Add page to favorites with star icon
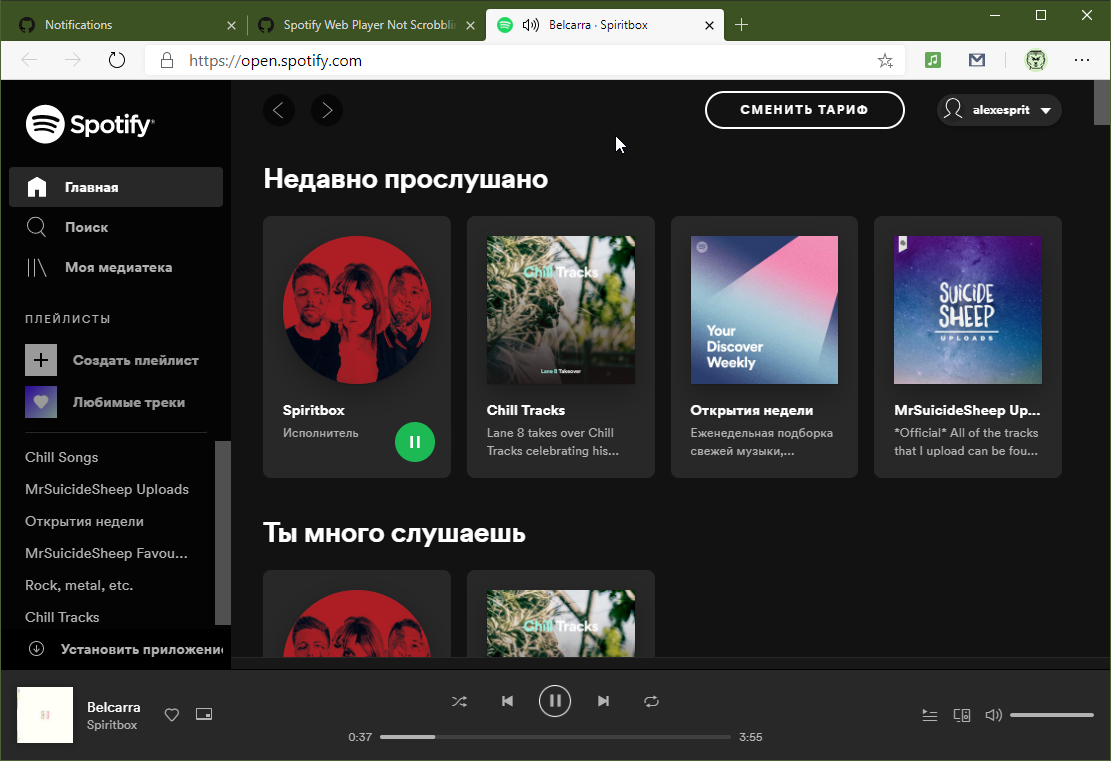1111x761 pixels. click(x=885, y=61)
